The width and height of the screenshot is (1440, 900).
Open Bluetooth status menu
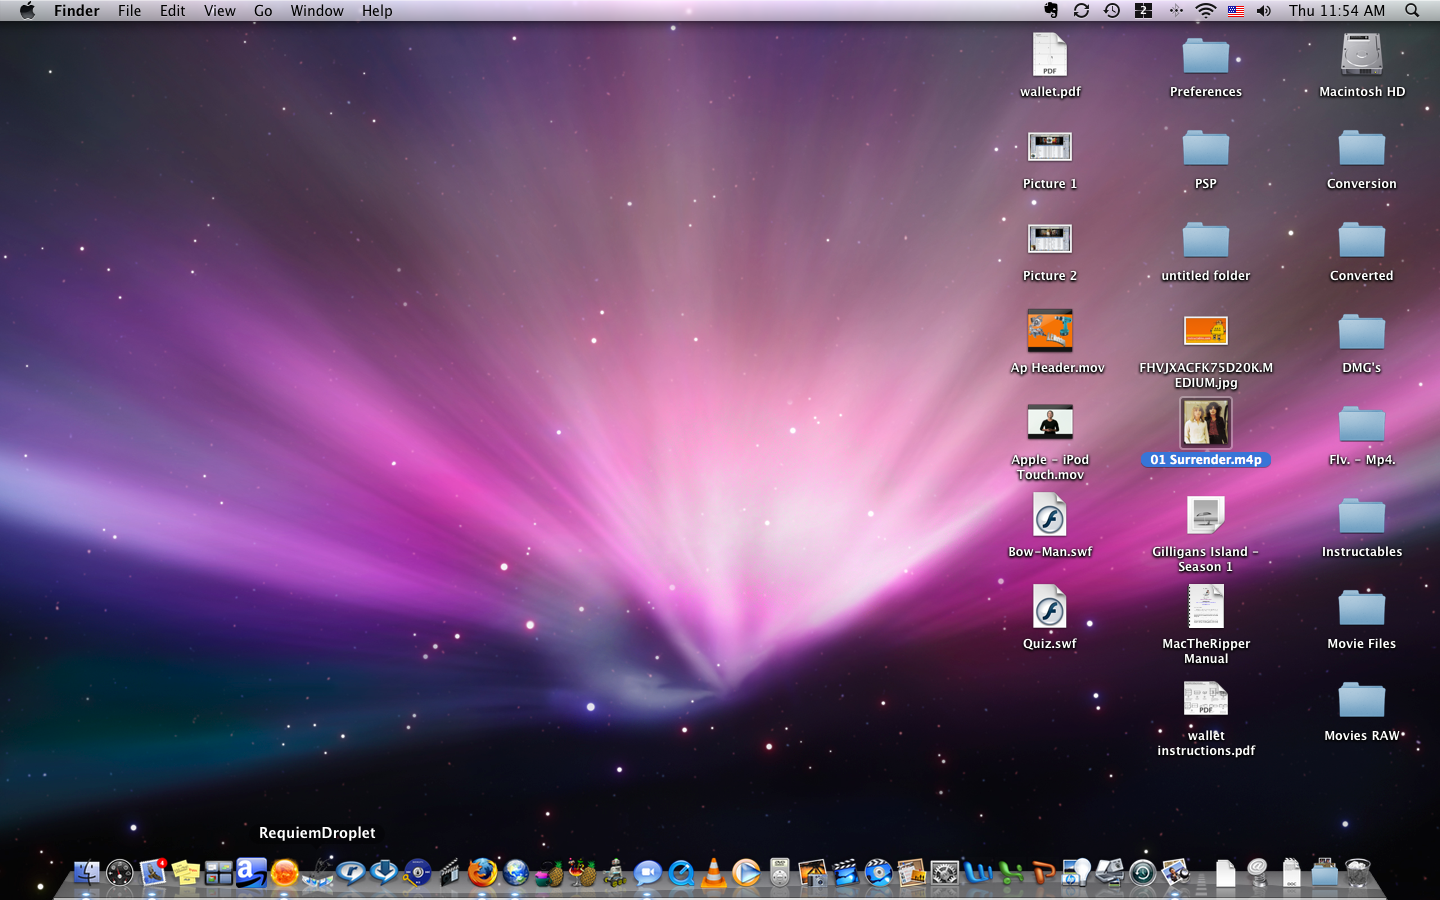click(1176, 10)
